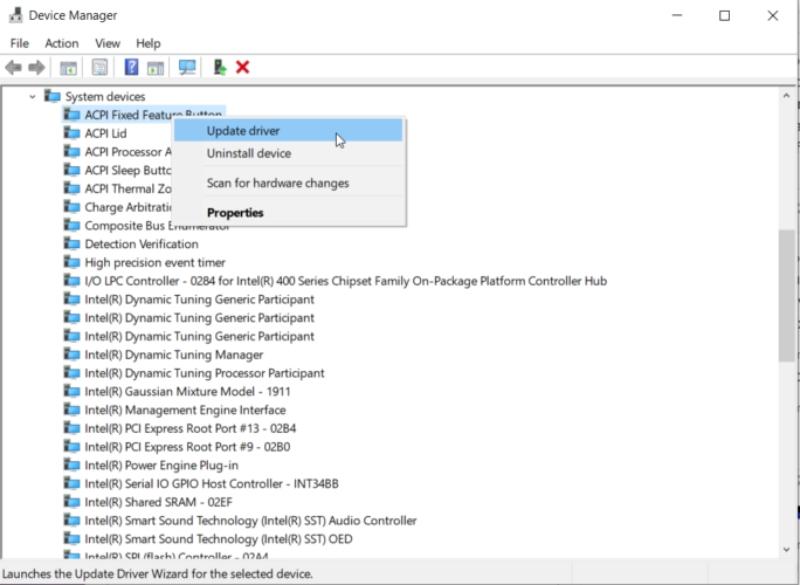Maximize the Device Manager window
The width and height of the screenshot is (800, 585).
[724, 15]
